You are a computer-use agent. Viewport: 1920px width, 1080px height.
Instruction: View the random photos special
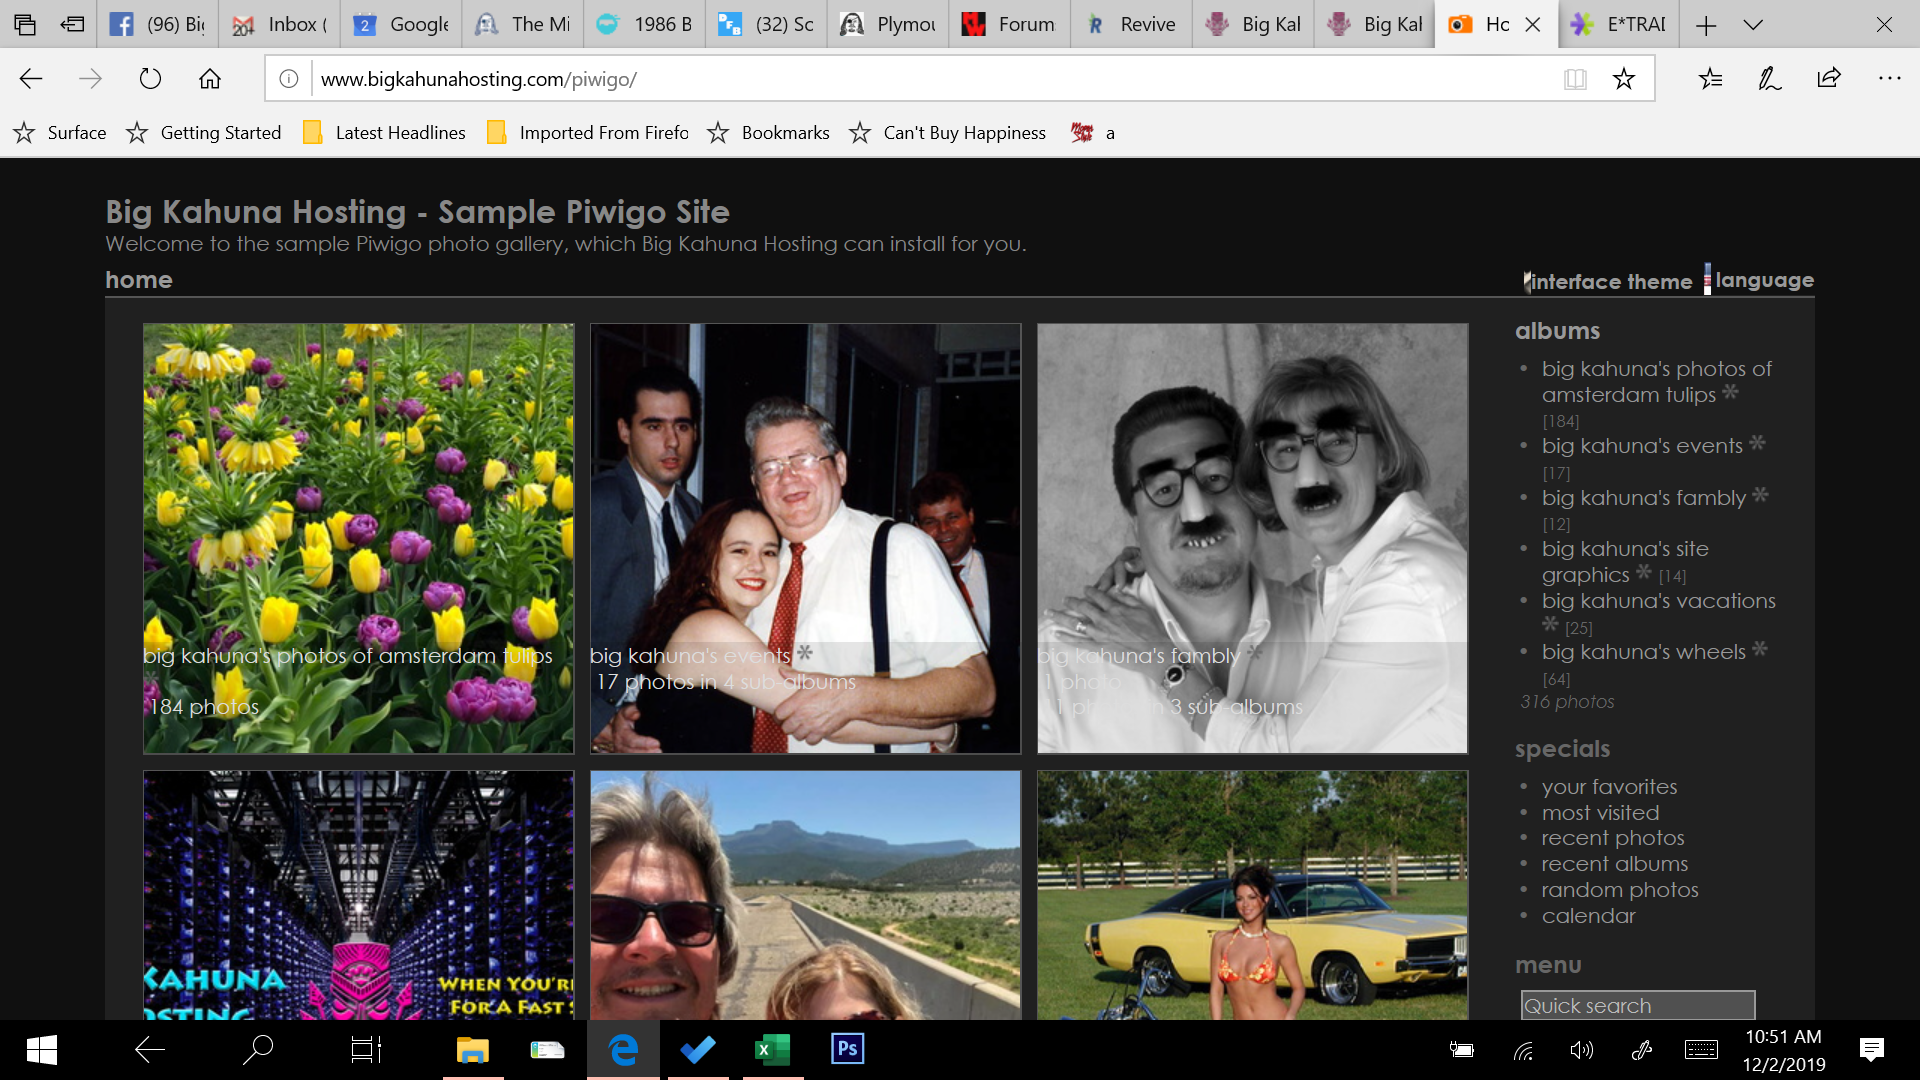1620,889
